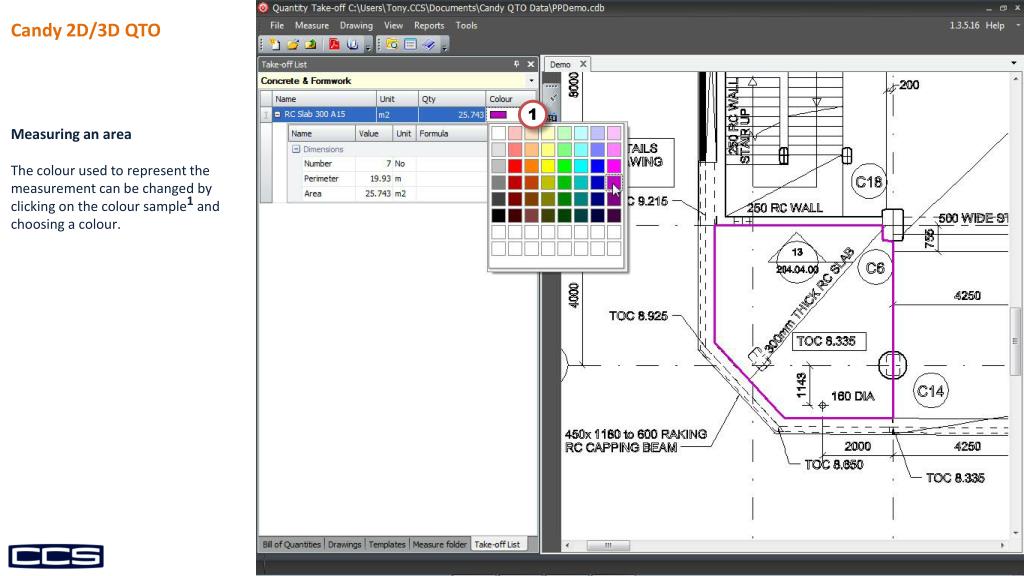Open the View menu
Screen dimensions: 1024x576
(x=393, y=25)
